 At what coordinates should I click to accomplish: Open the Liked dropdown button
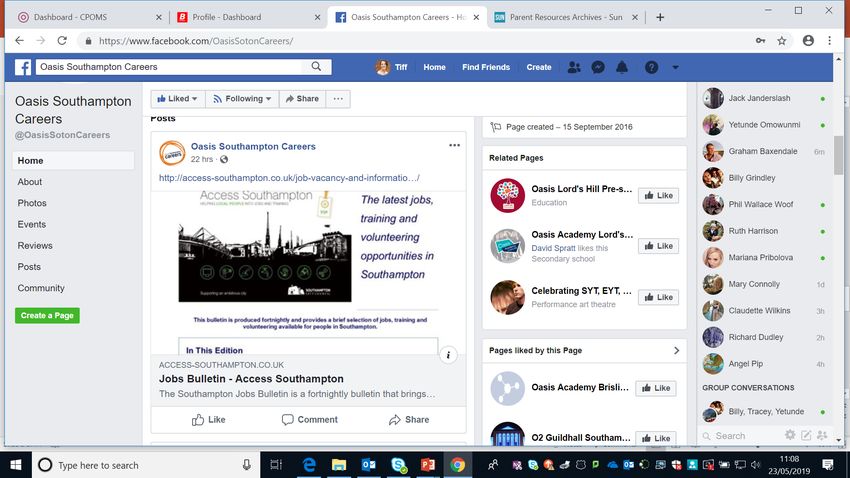point(178,99)
